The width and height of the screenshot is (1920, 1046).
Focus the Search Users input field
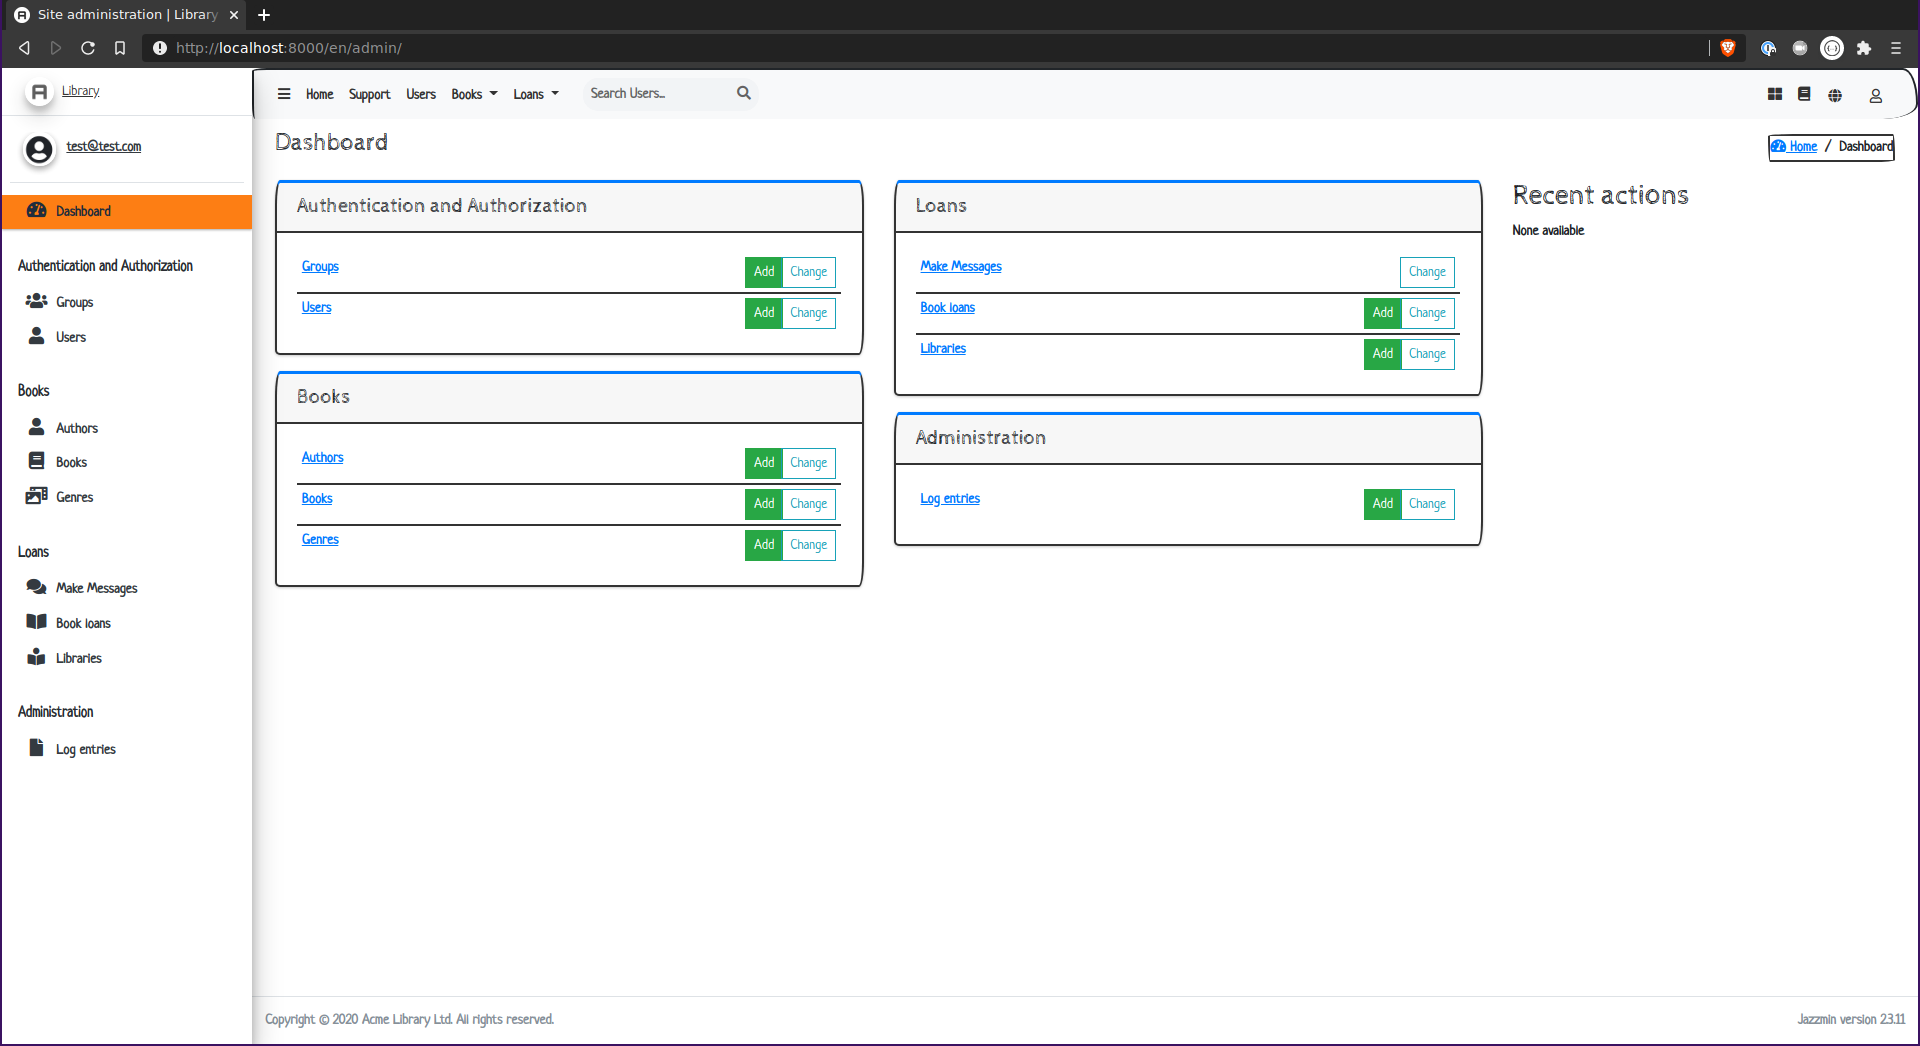click(x=658, y=93)
